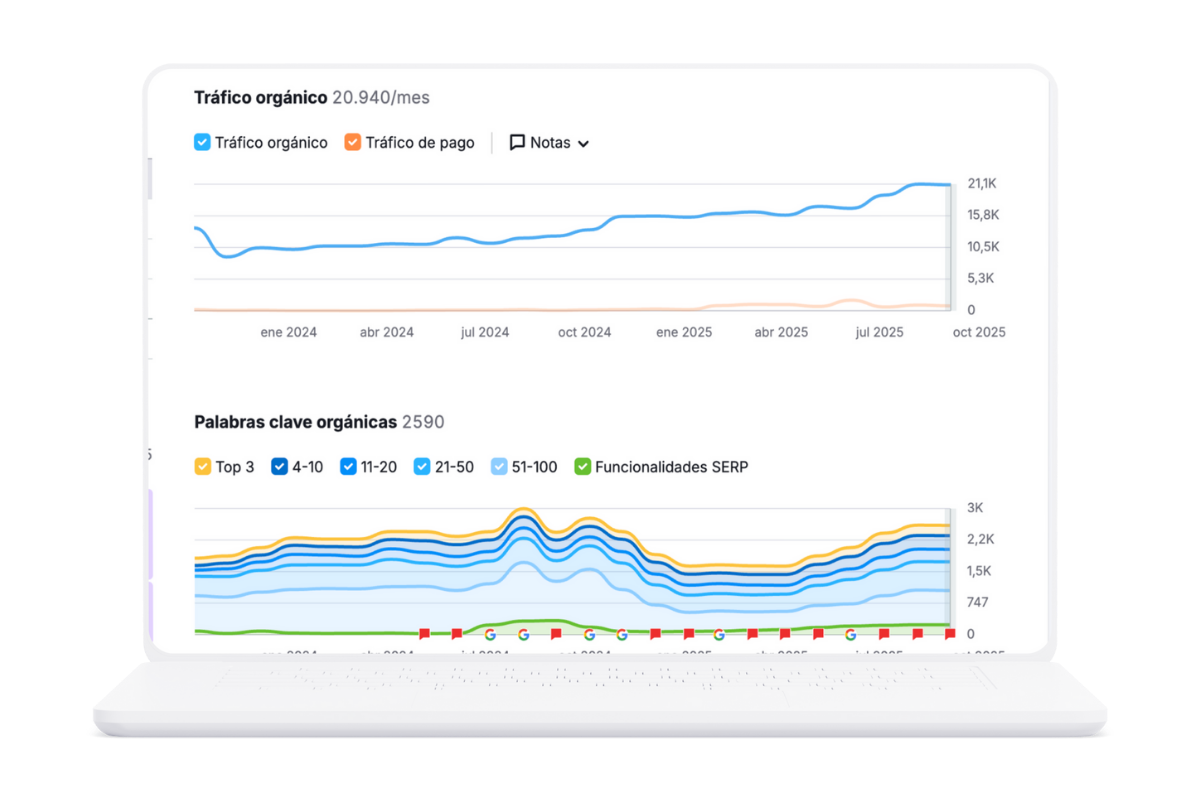The height and width of the screenshot is (800, 1200).
Task: Click the leftmost Google update icon on timeline
Action: pyautogui.click(x=490, y=634)
